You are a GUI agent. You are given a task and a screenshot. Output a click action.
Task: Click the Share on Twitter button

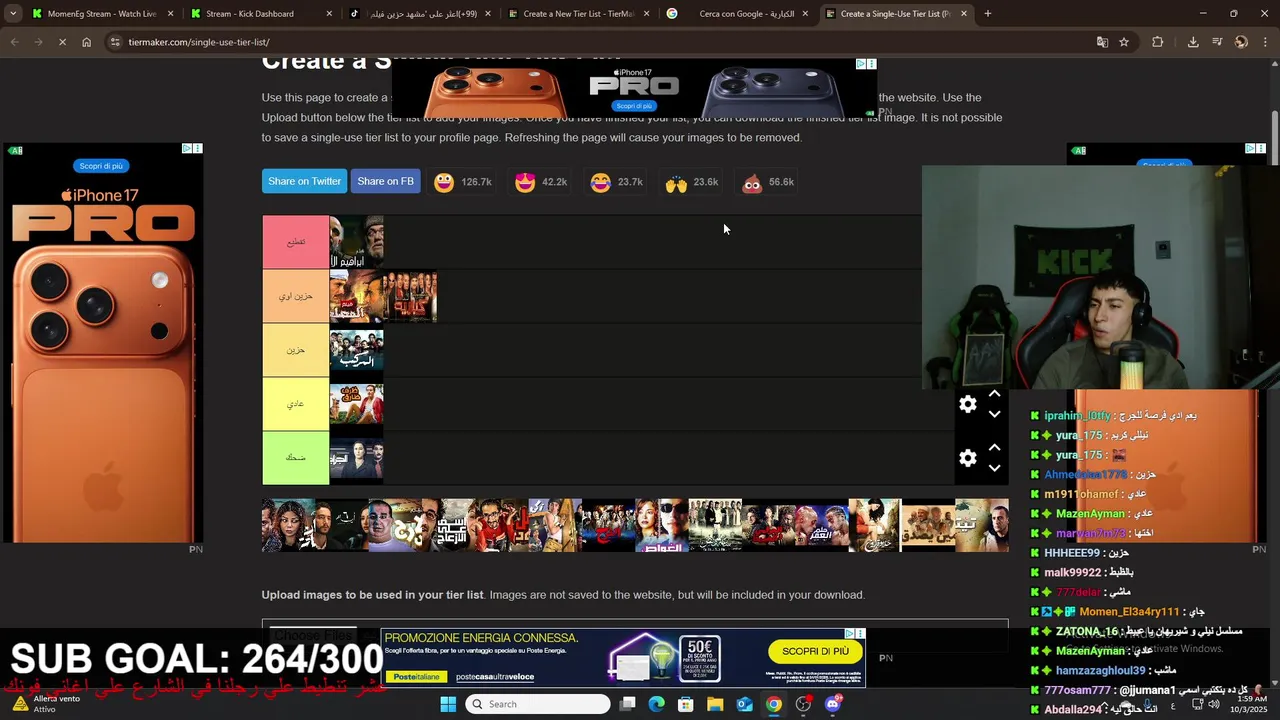point(304,181)
